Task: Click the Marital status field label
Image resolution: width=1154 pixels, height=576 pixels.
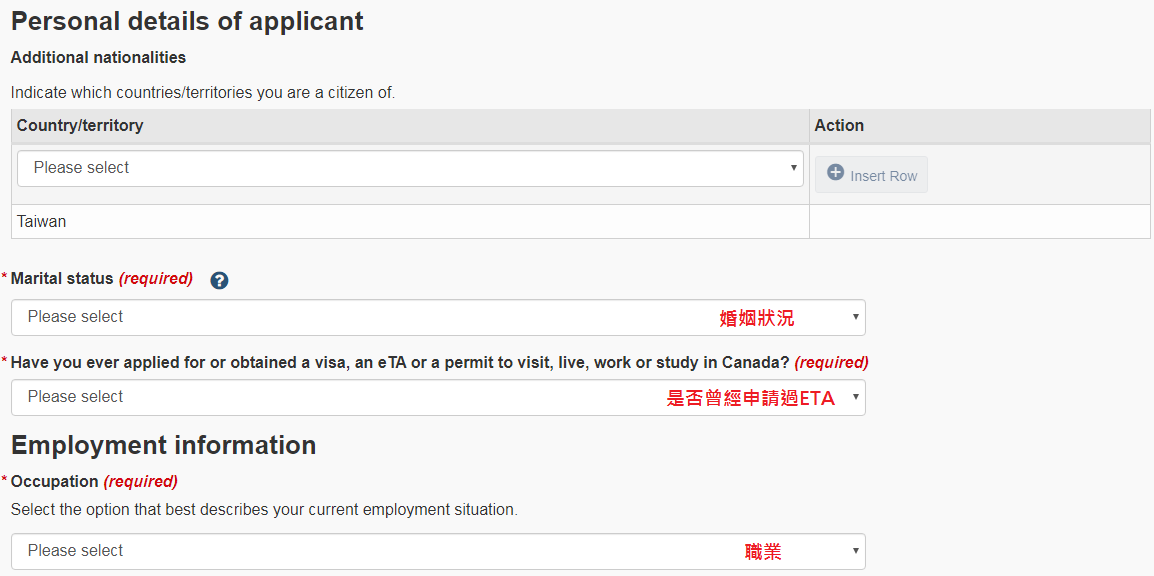Action: [62, 279]
